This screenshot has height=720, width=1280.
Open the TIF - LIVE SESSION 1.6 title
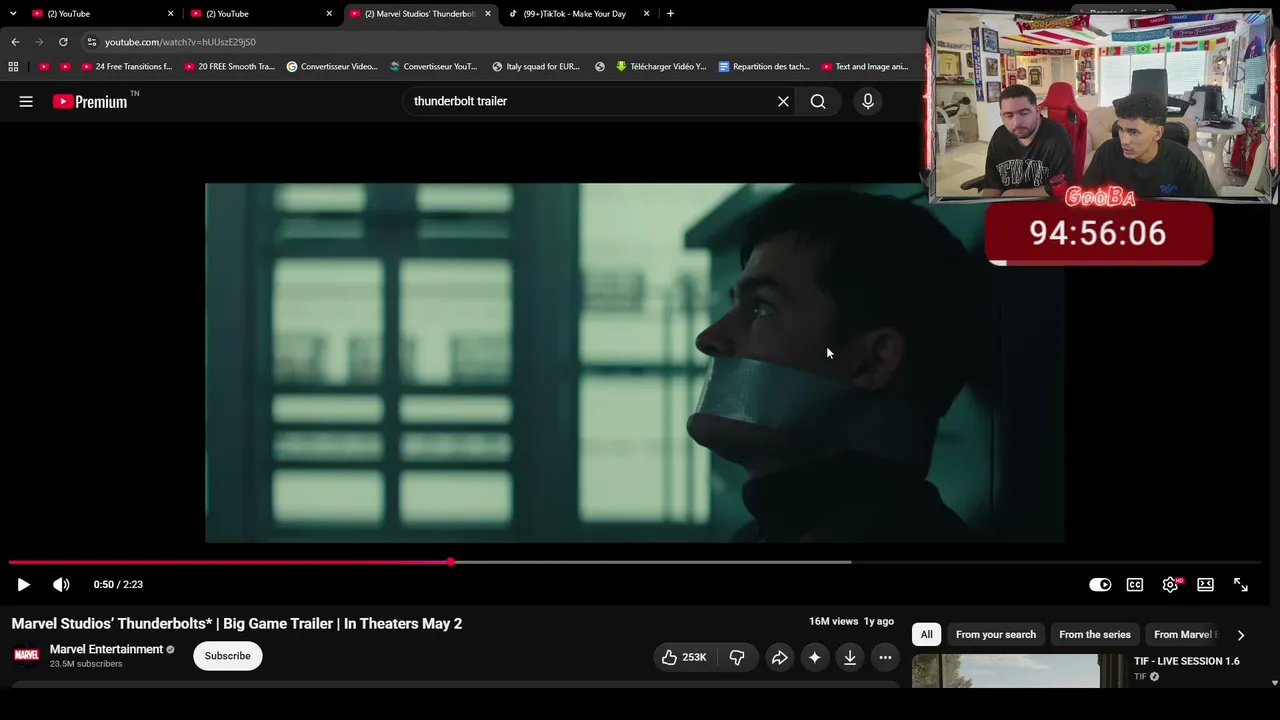[x=1186, y=661]
